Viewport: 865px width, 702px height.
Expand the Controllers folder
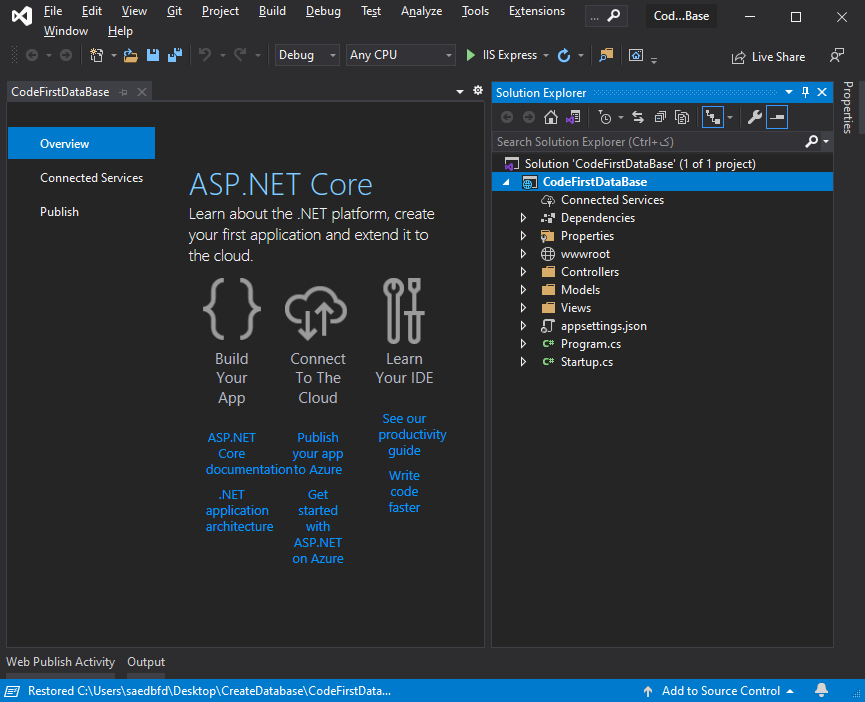523,272
